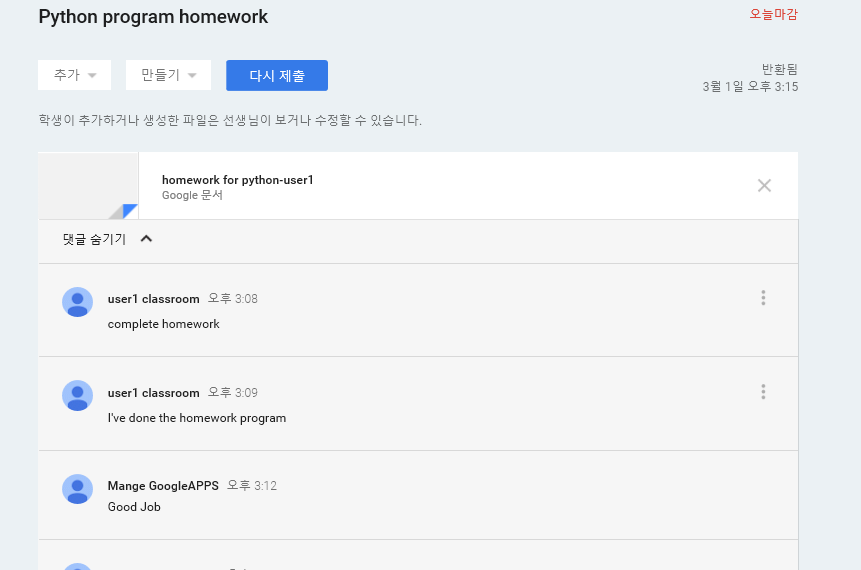Click avatar beside the 'complete homework' comment

click(x=77, y=302)
